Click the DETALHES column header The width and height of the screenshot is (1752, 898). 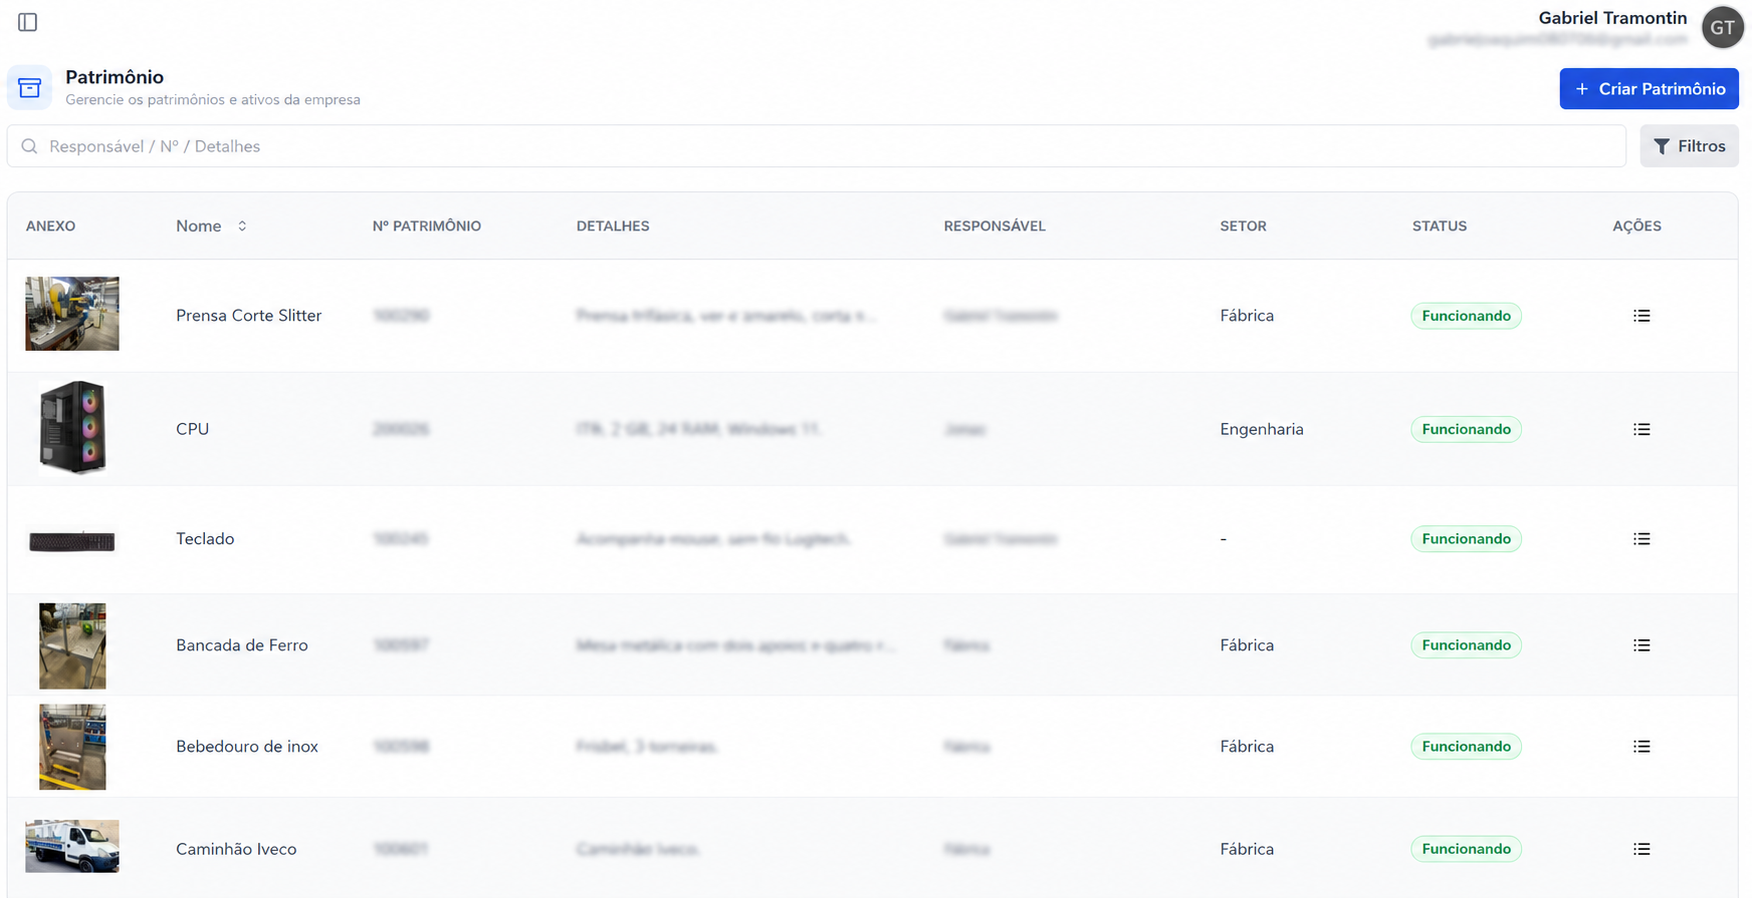click(613, 226)
